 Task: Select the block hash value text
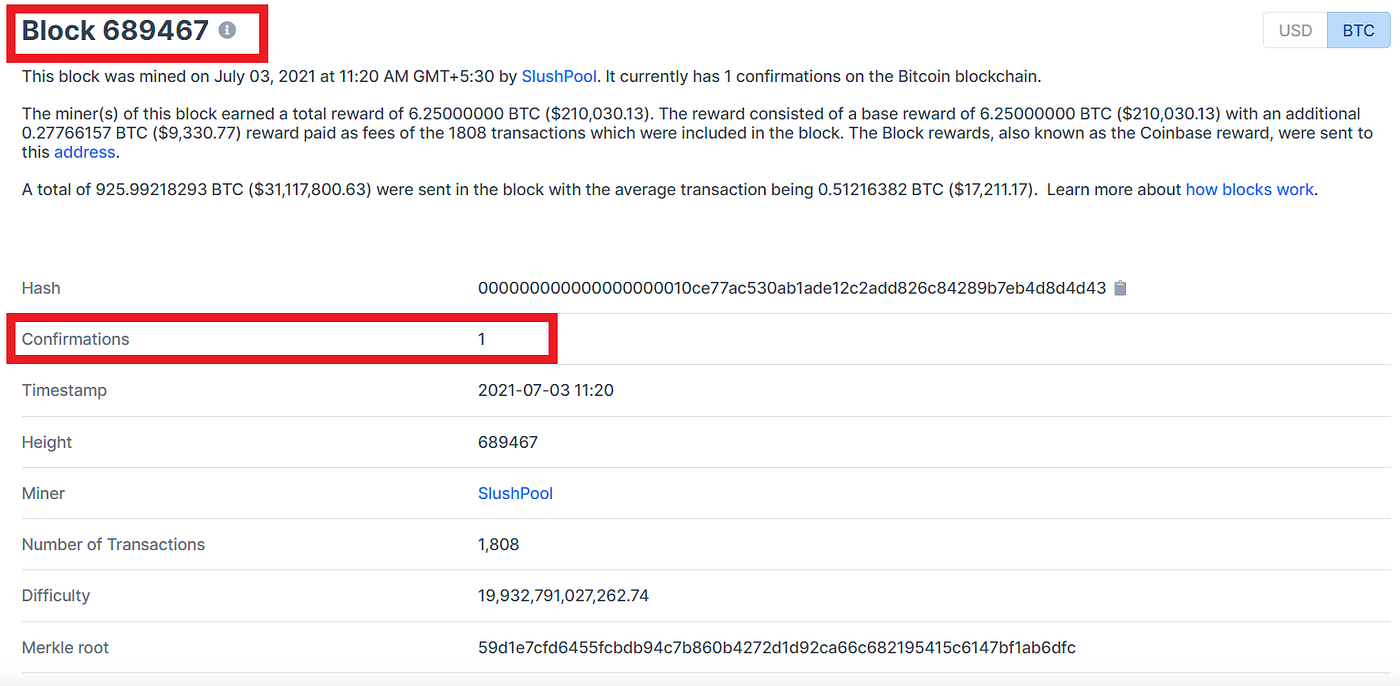point(795,288)
